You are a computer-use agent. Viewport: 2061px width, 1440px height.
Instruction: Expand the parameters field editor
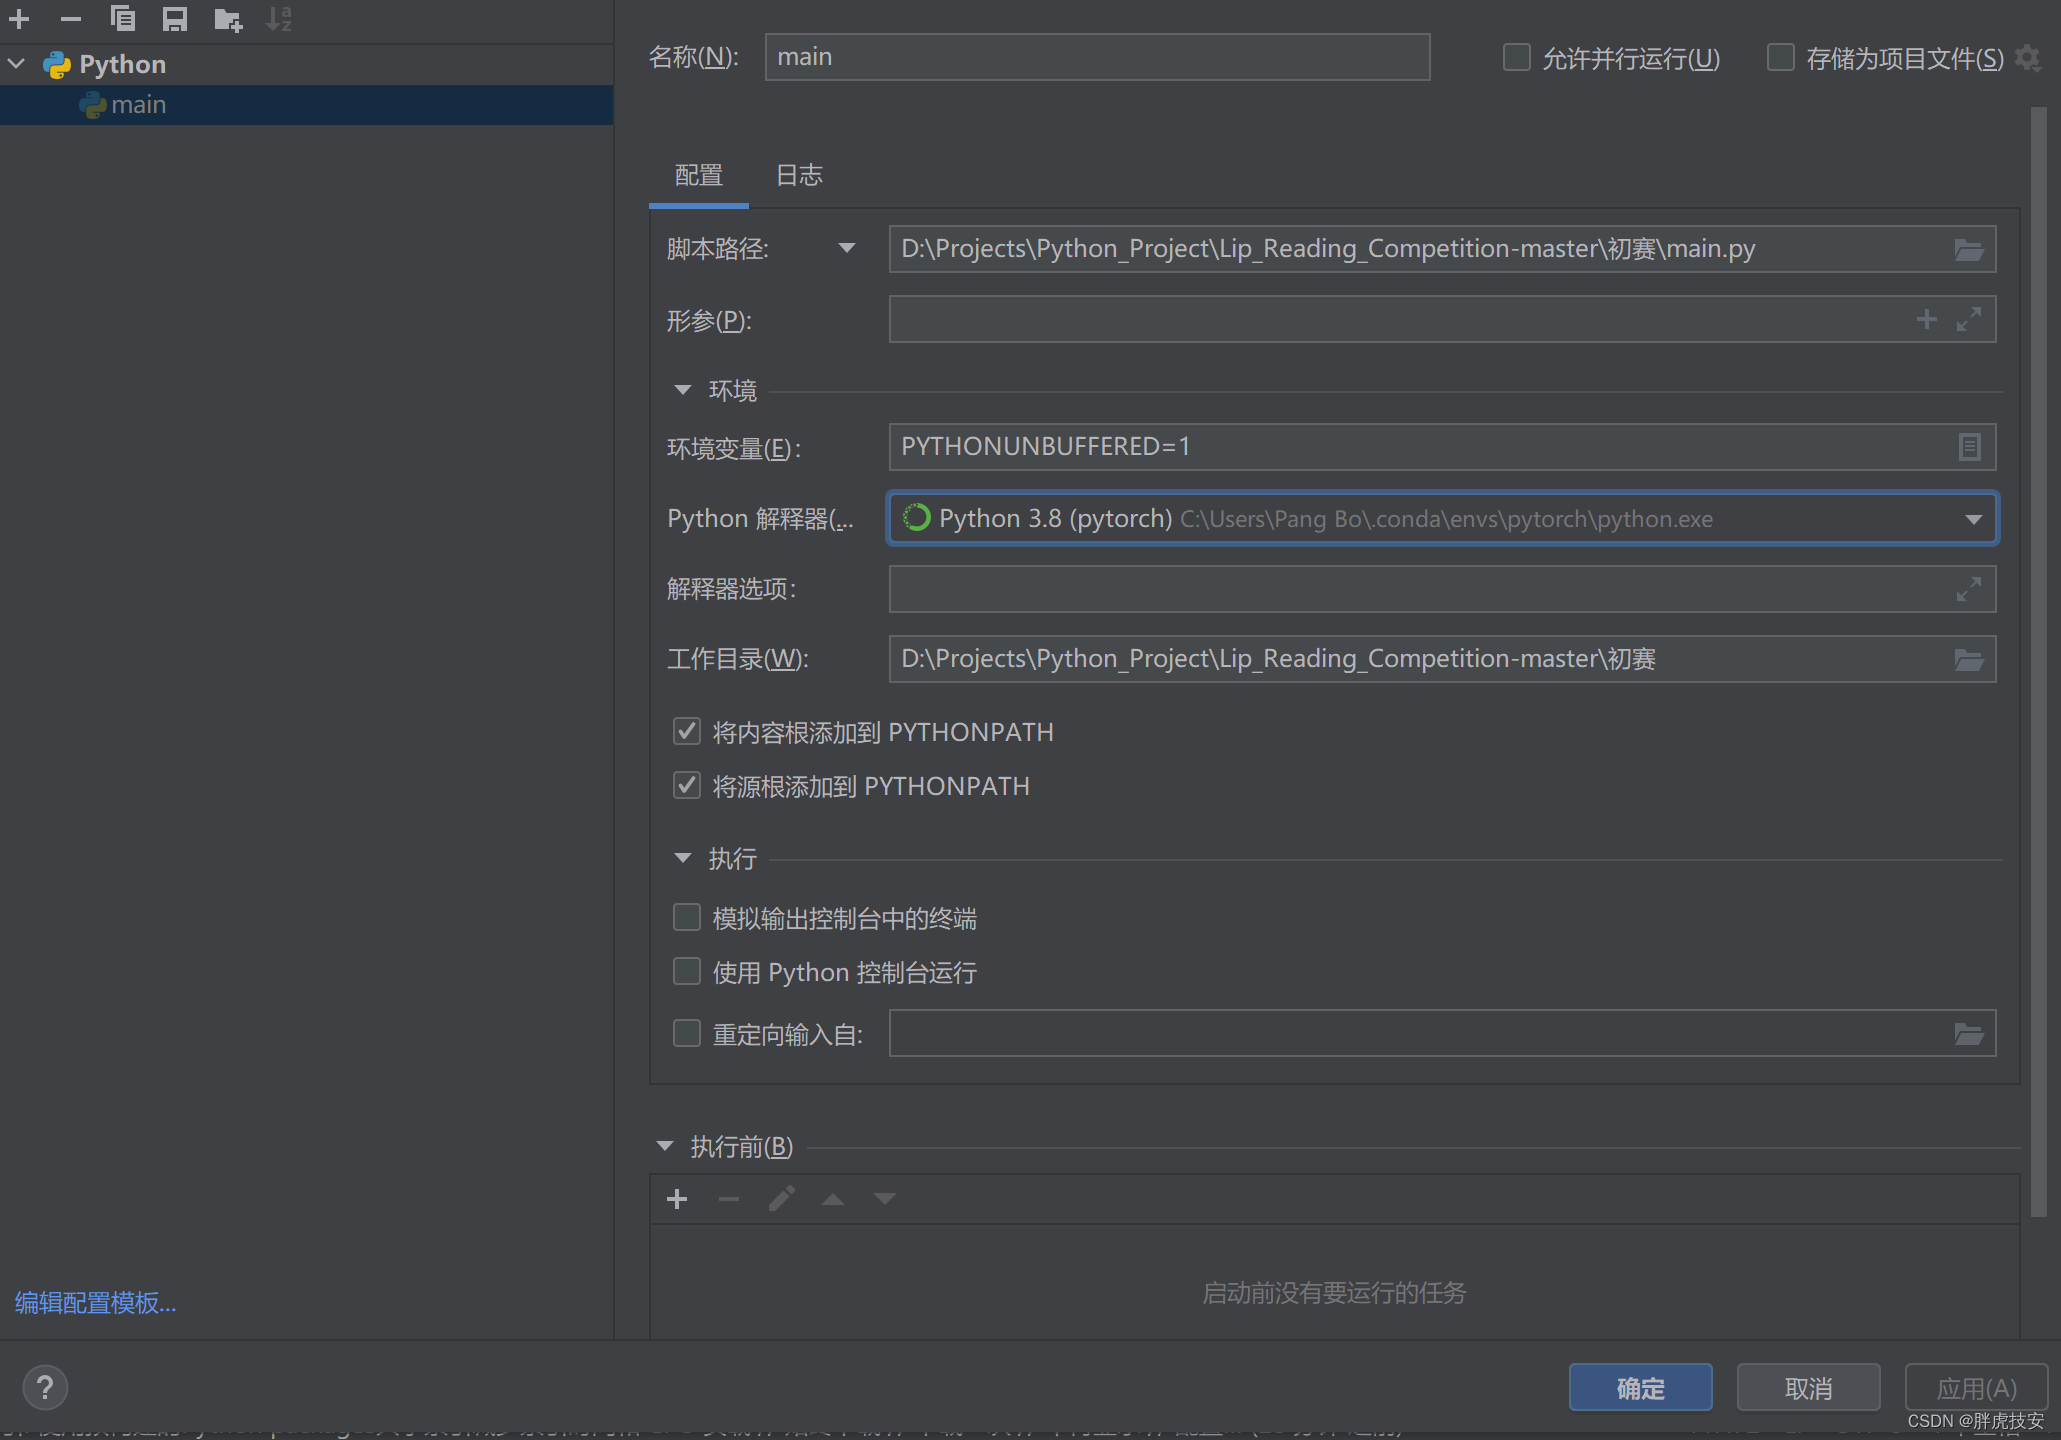coord(1968,320)
